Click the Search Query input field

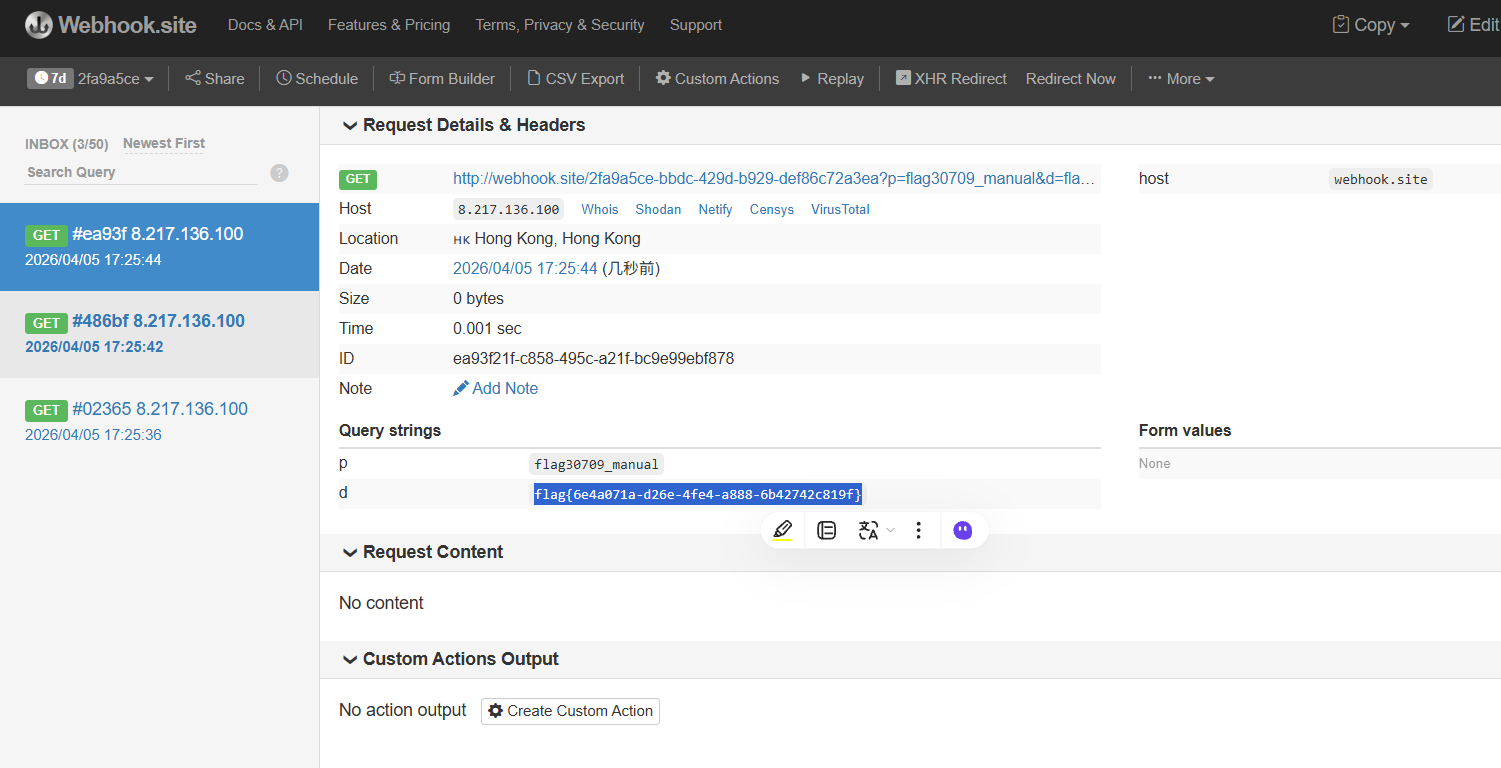tap(140, 173)
